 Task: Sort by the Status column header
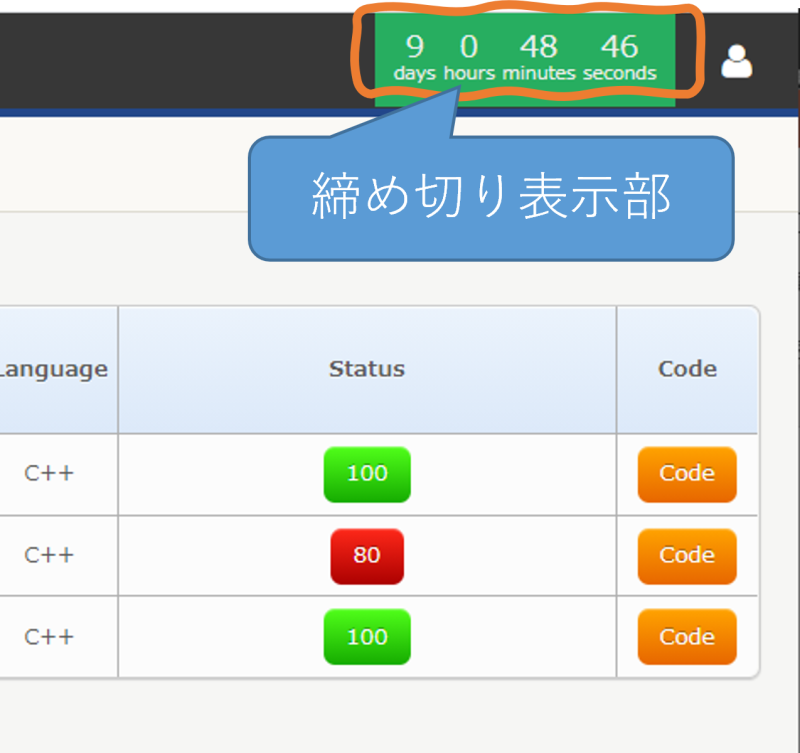click(367, 369)
